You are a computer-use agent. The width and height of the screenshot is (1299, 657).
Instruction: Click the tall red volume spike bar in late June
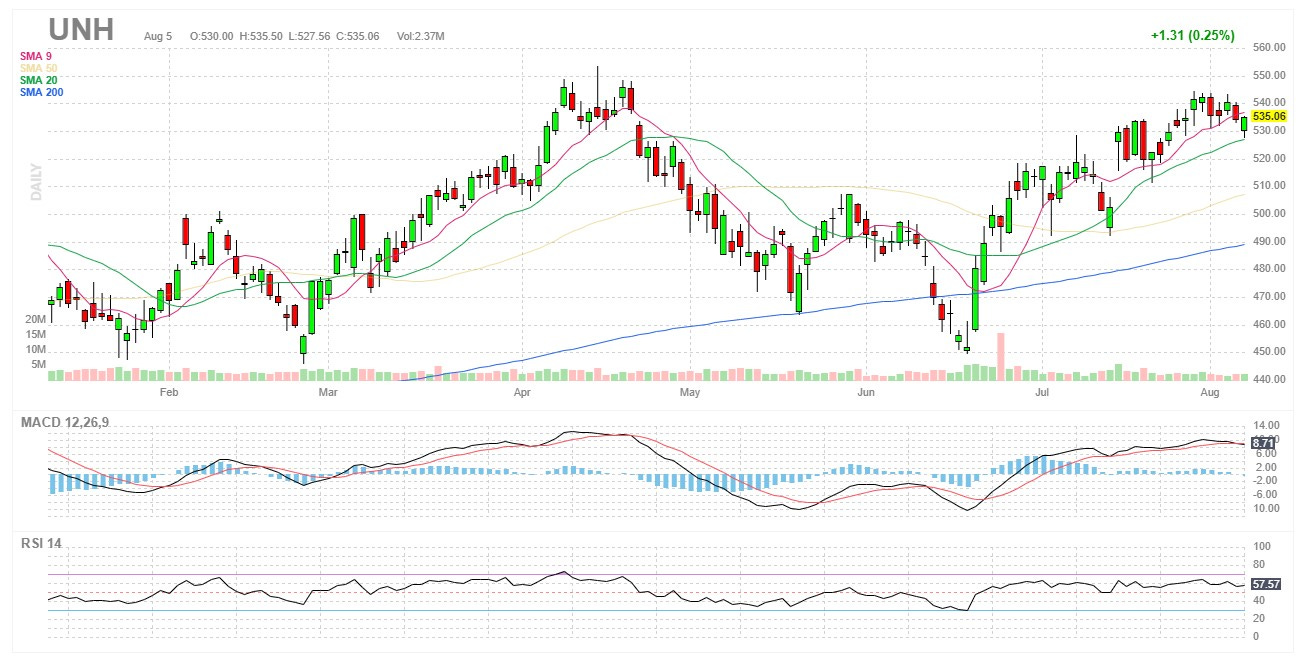pos(1000,356)
